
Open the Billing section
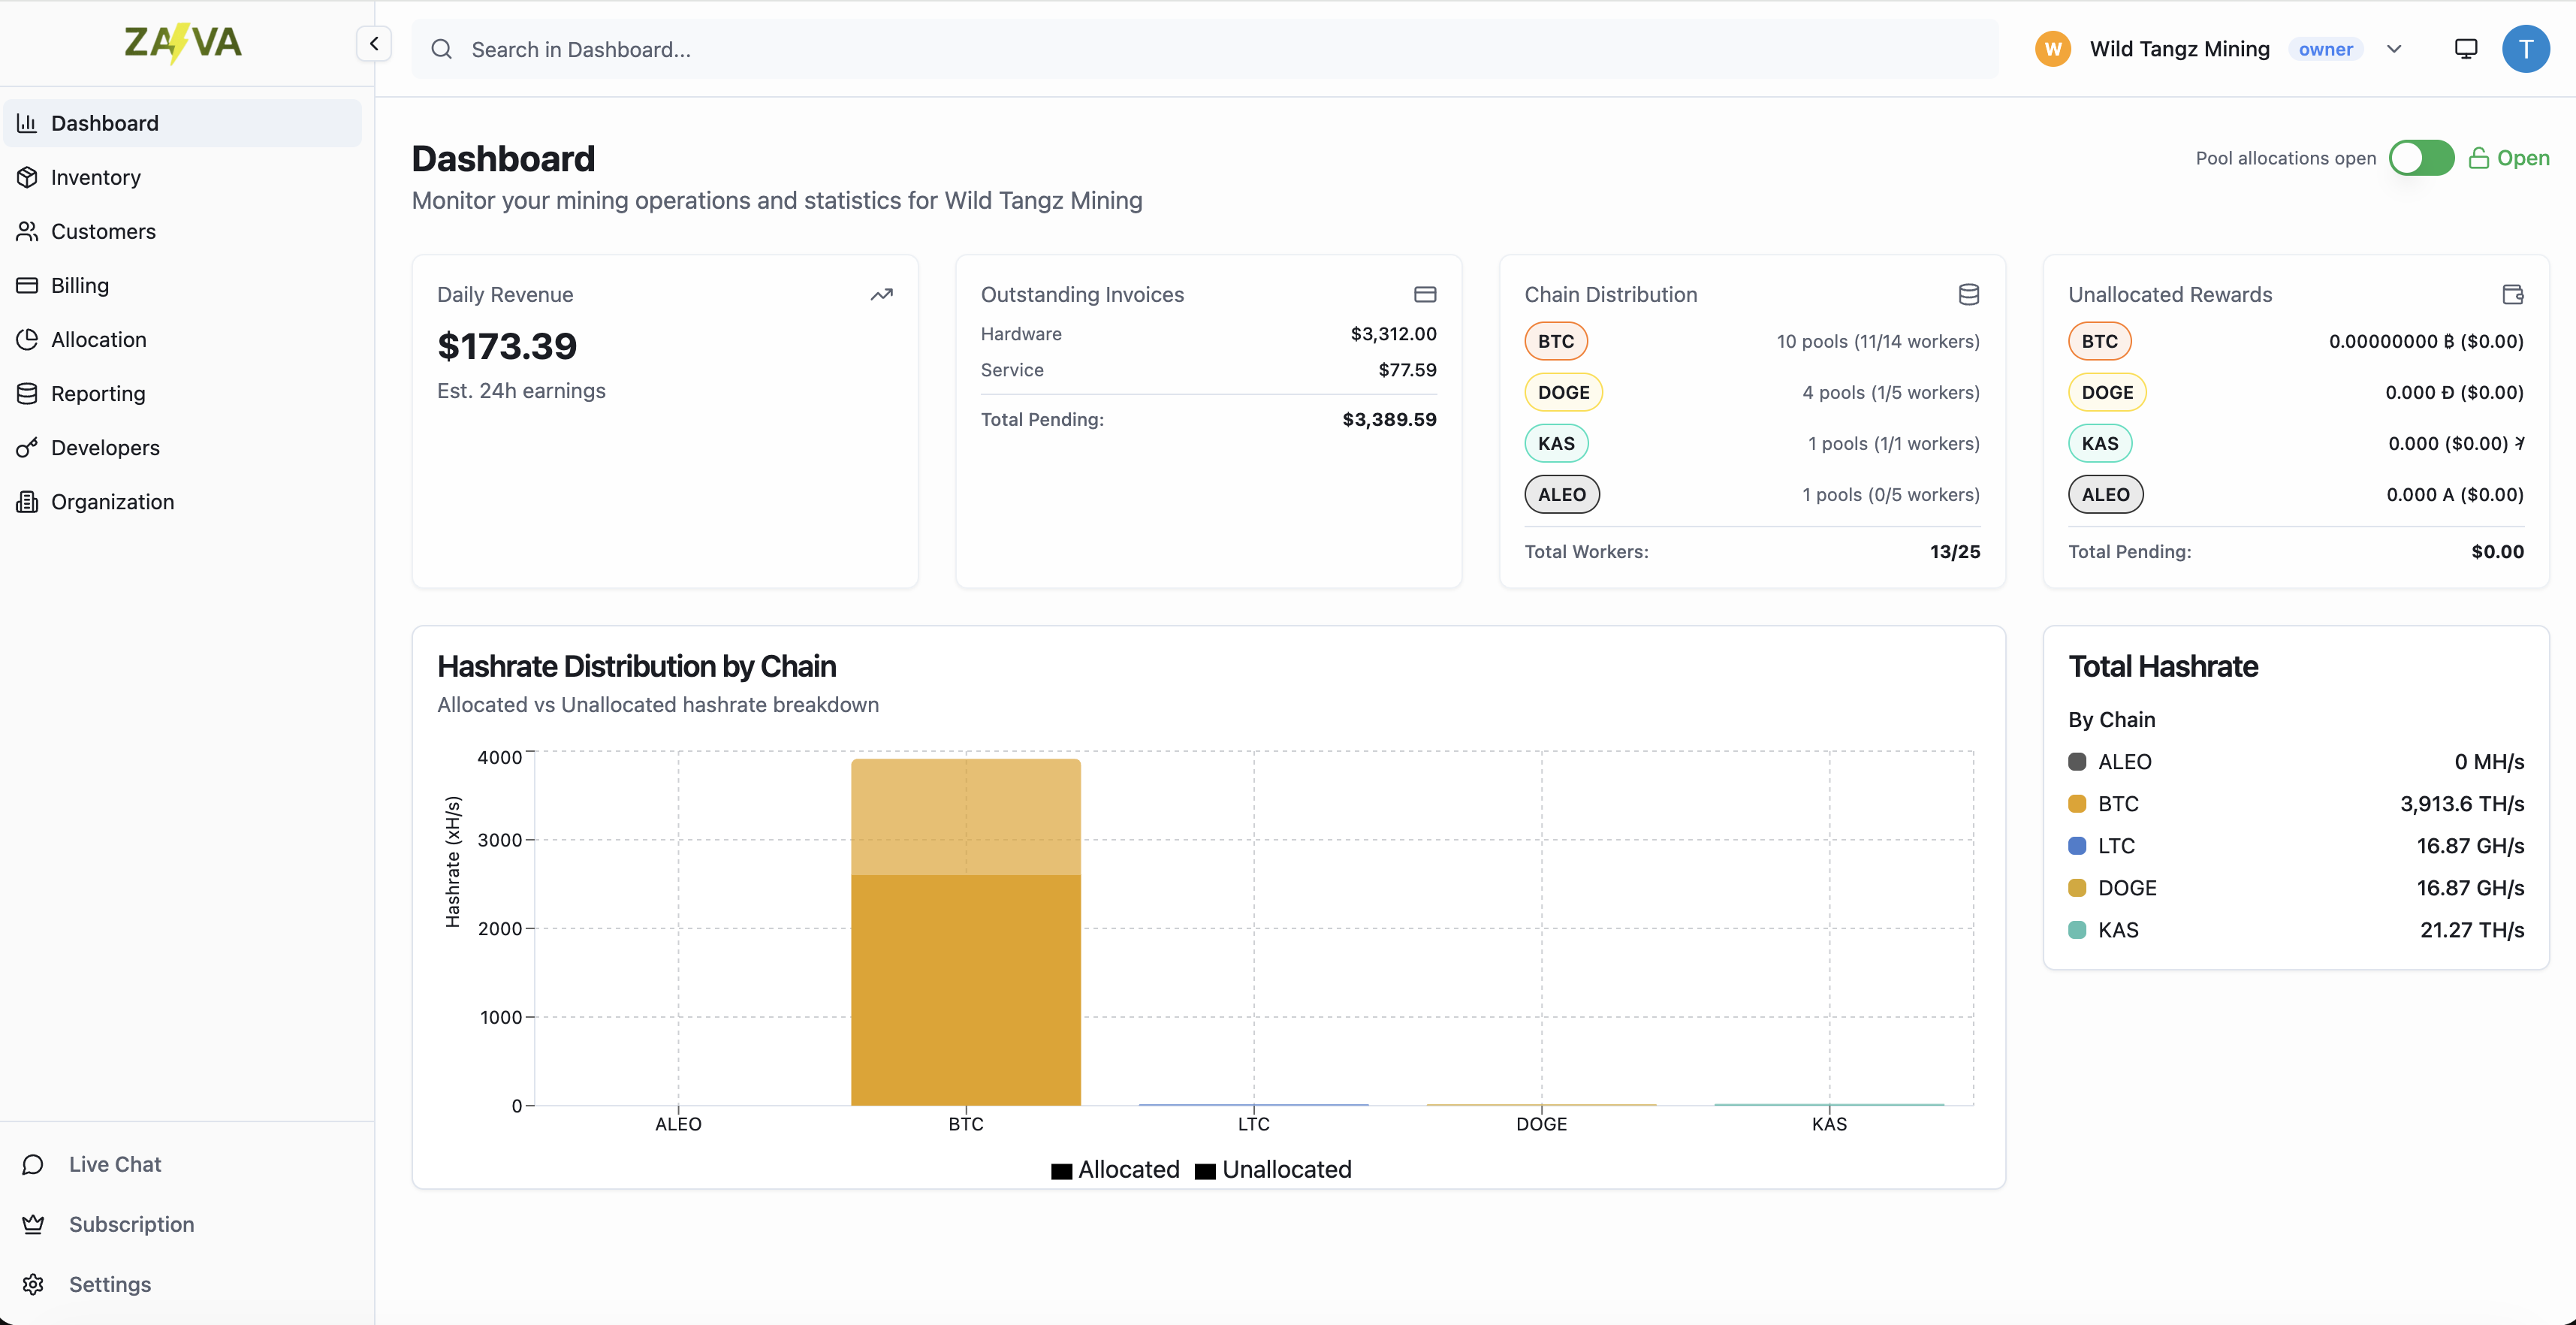click(79, 285)
